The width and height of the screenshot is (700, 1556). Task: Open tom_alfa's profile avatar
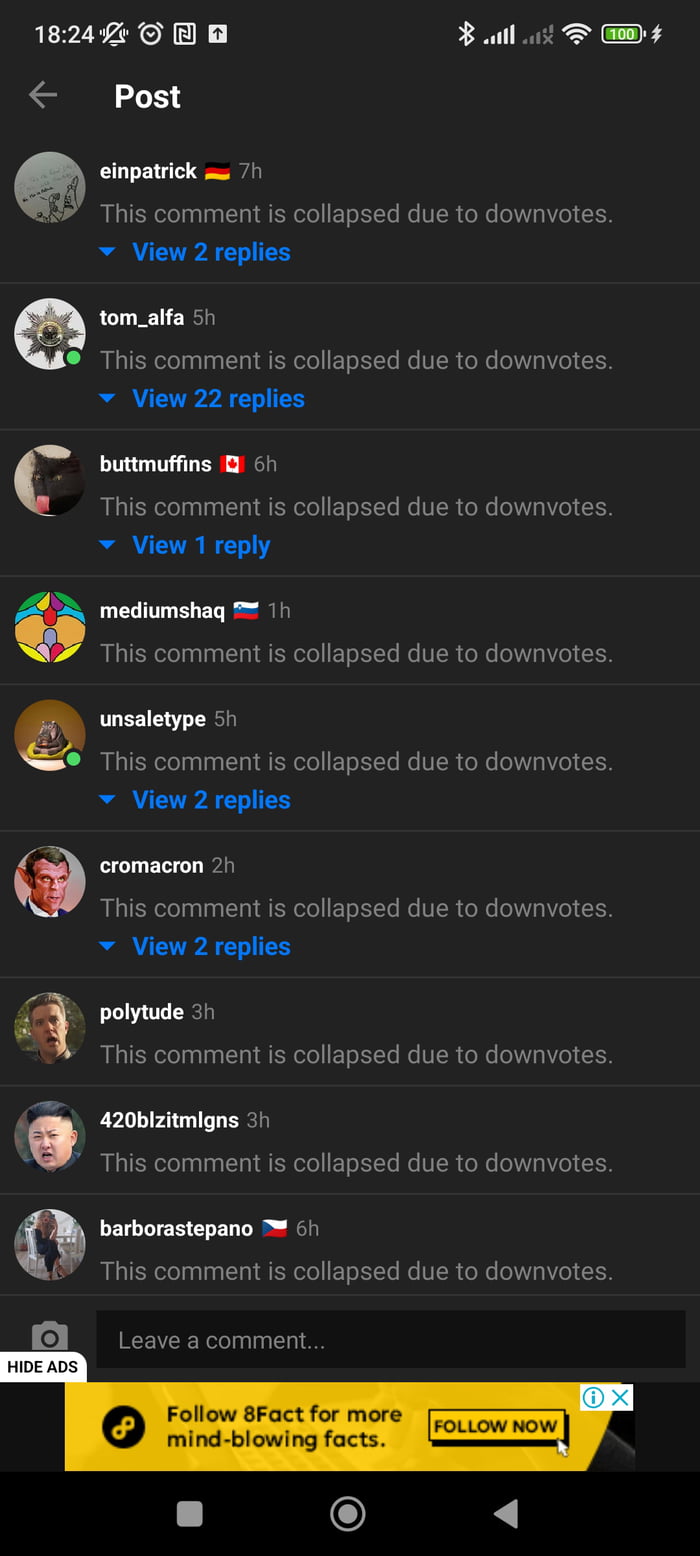[x=50, y=334]
